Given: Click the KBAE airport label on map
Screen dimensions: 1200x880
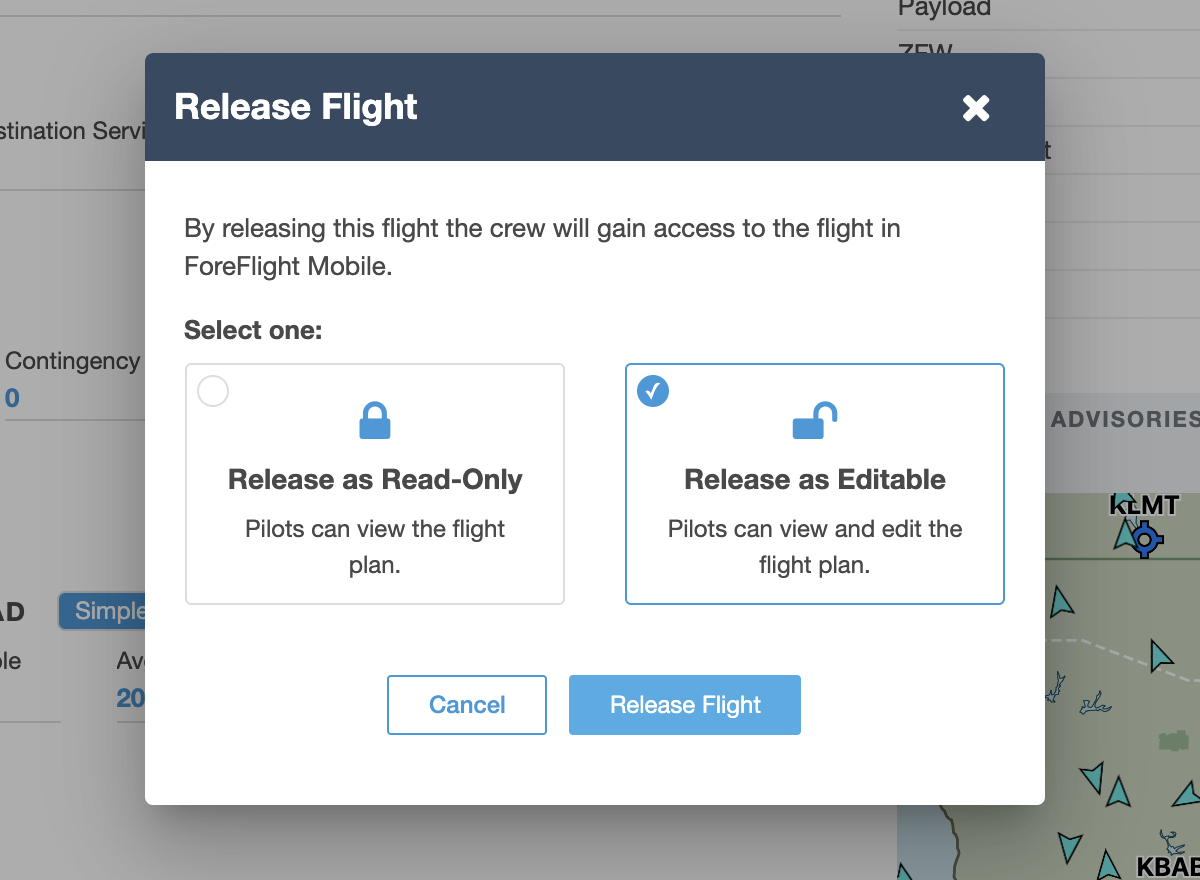Looking at the screenshot, I should (x=1168, y=866).
